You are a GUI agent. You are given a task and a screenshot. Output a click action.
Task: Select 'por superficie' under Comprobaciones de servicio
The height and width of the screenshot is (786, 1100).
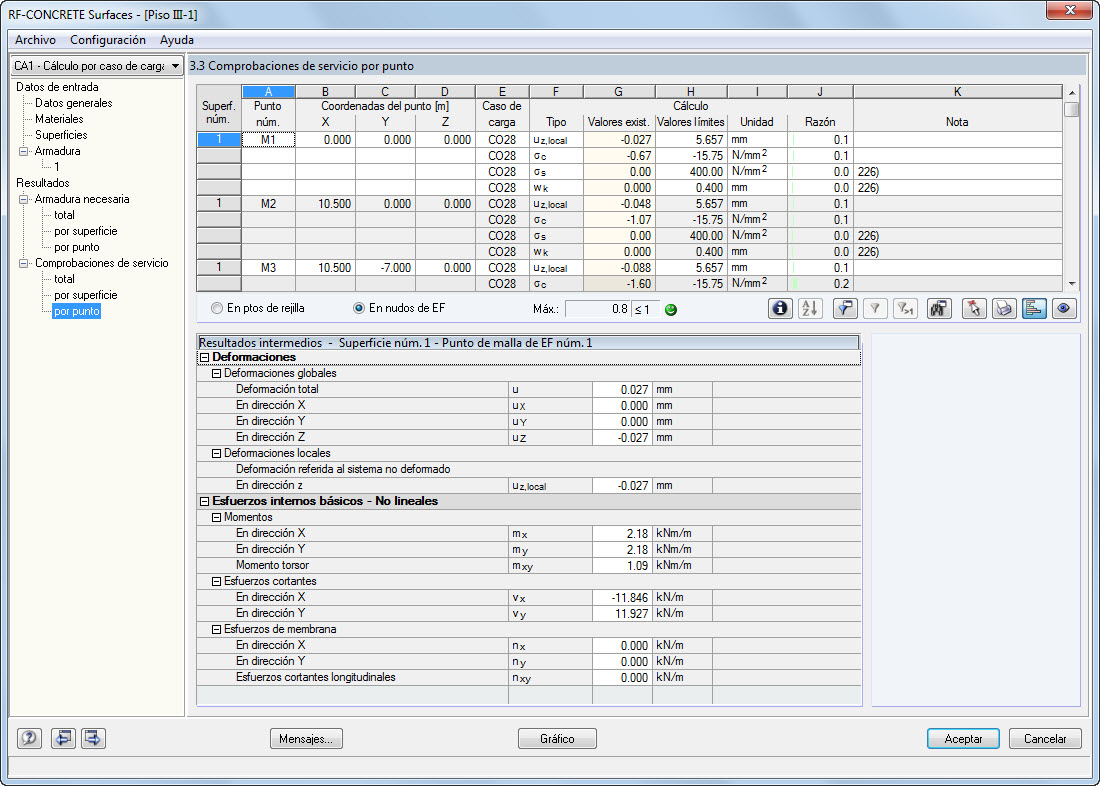click(86, 295)
